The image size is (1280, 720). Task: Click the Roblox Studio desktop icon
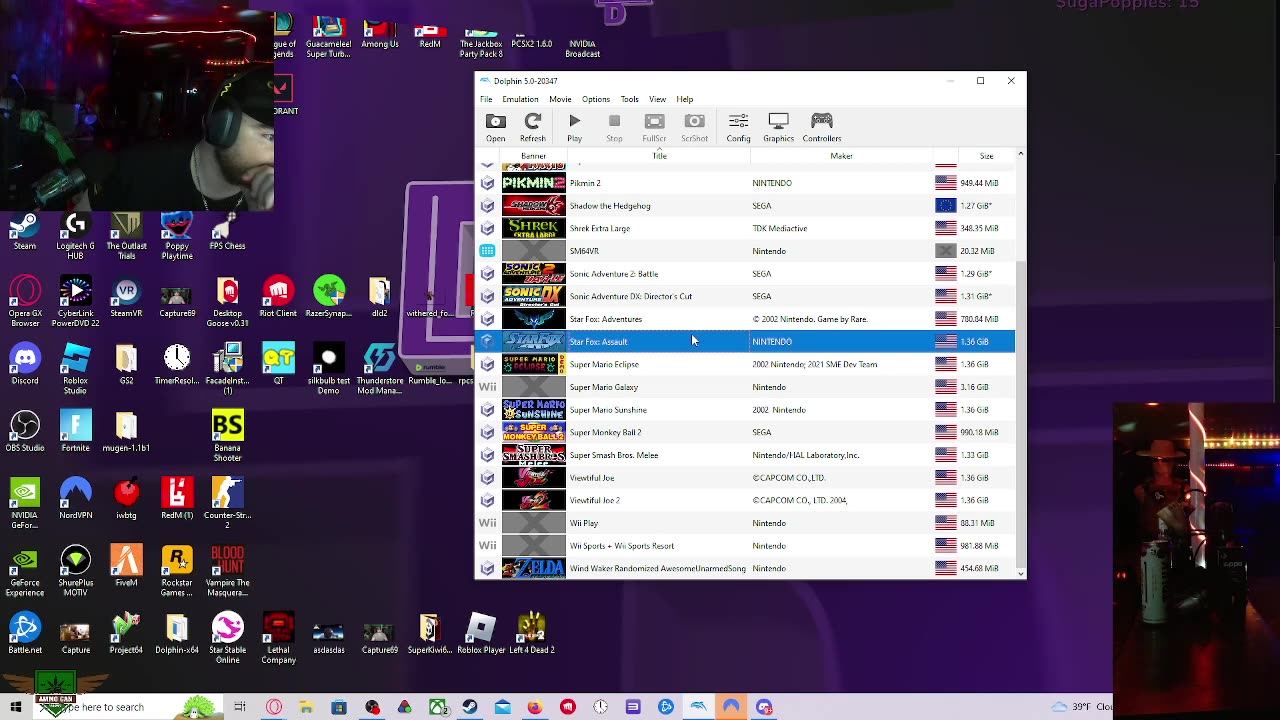point(75,370)
